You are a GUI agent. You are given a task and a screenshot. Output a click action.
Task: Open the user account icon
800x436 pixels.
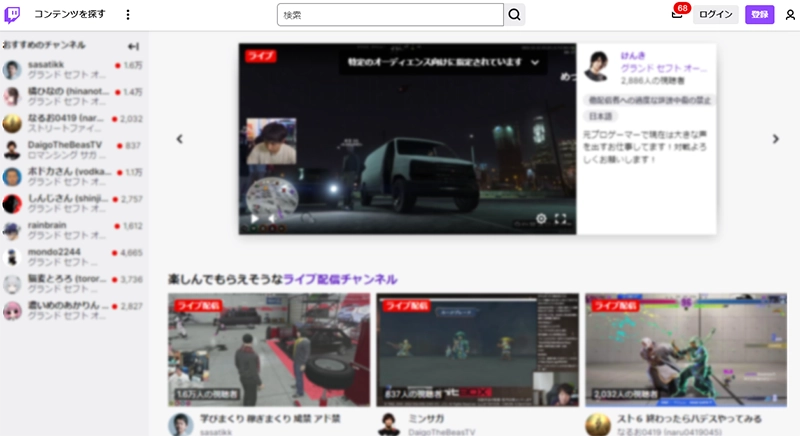[x=790, y=15]
